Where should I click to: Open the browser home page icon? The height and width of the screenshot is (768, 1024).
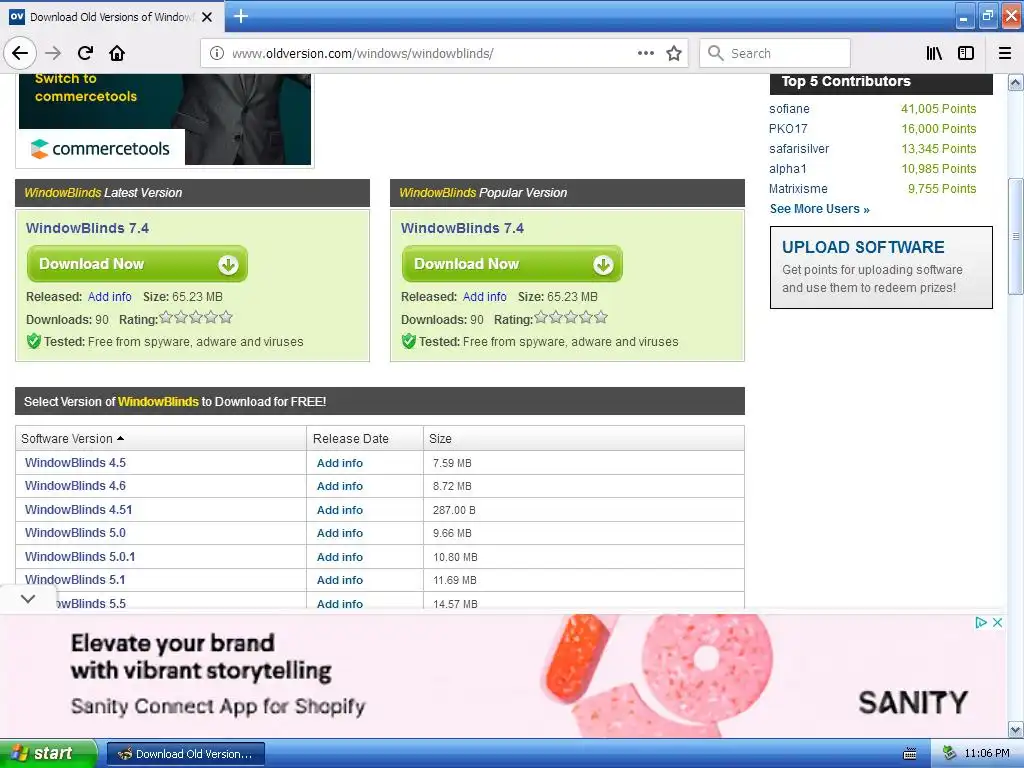[117, 53]
